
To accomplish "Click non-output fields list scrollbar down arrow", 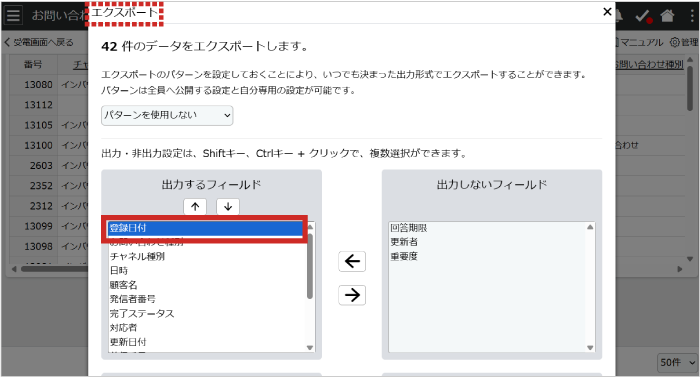I will click(x=590, y=348).
